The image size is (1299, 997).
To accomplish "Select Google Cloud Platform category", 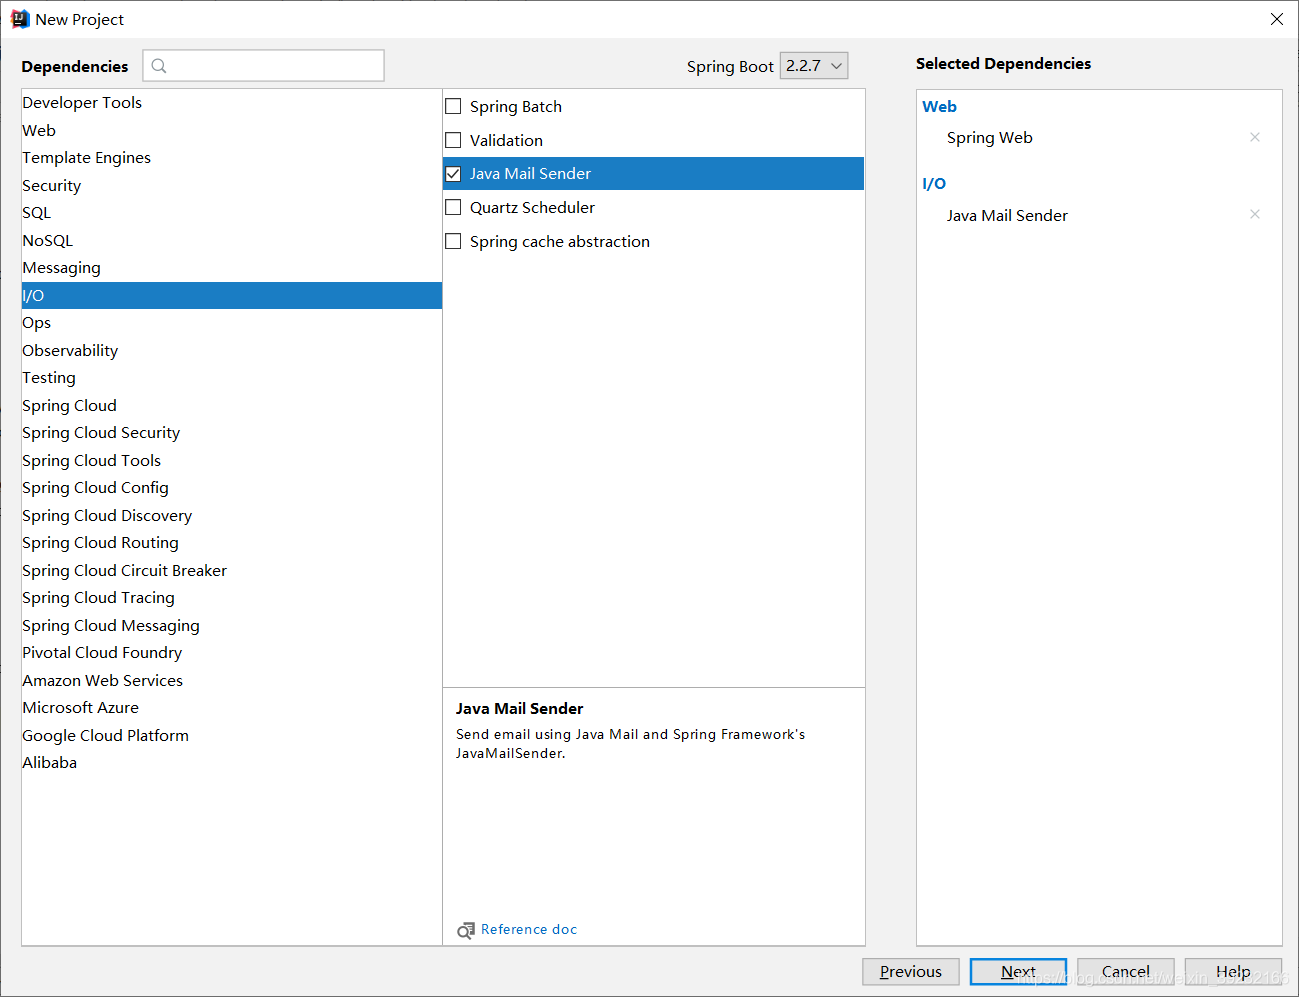I will coord(232,735).
